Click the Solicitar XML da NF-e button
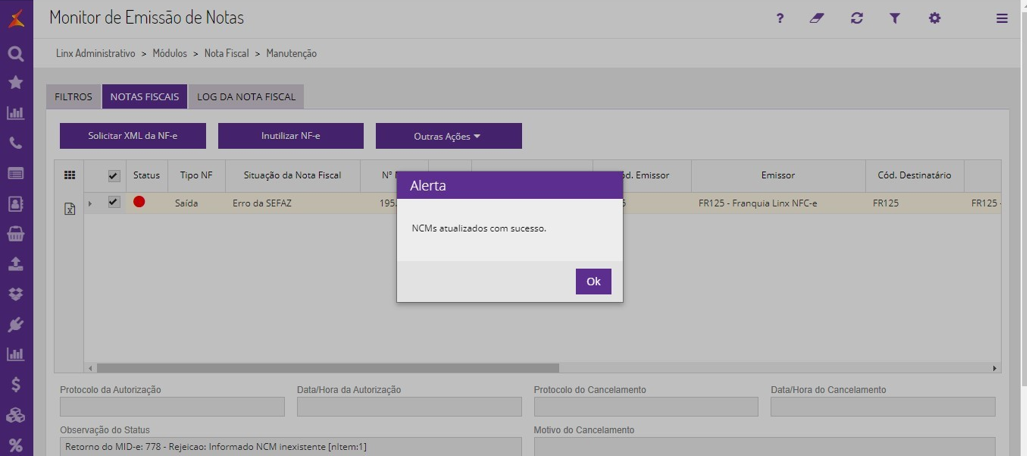This screenshot has width=1027, height=458. [133, 136]
